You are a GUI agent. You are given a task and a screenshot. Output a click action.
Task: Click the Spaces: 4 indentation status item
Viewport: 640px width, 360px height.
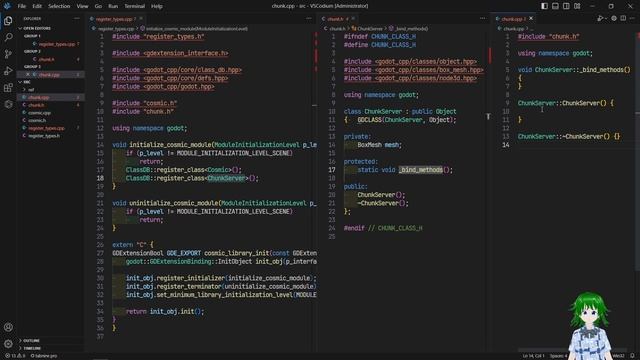pyautogui.click(x=558, y=356)
